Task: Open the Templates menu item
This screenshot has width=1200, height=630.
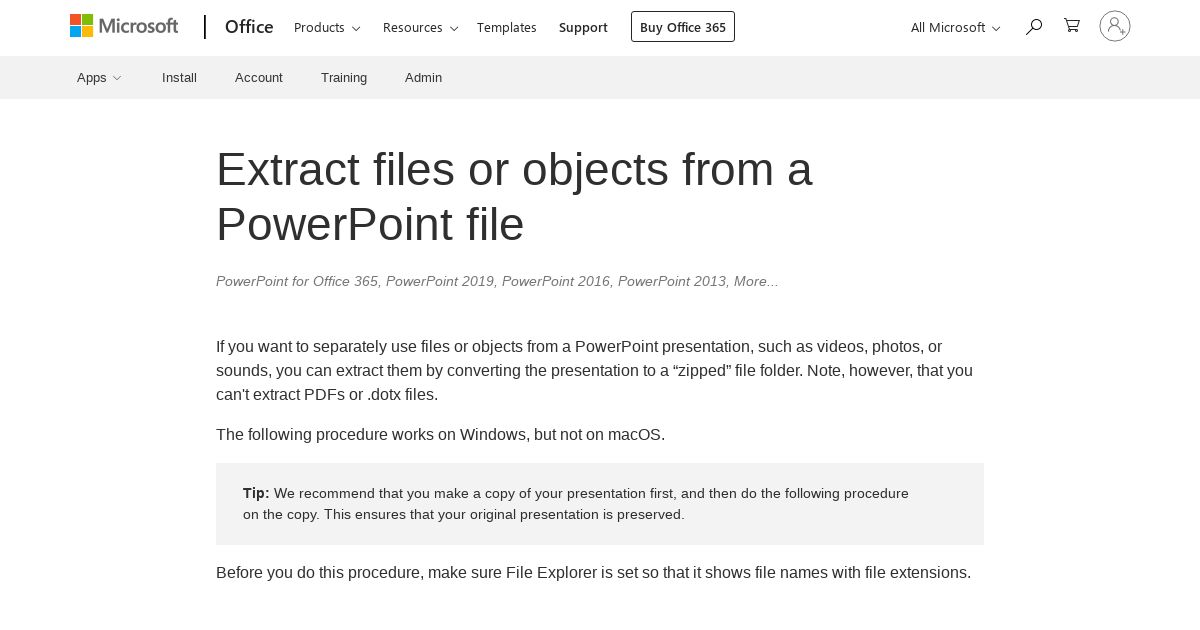Action: [507, 27]
